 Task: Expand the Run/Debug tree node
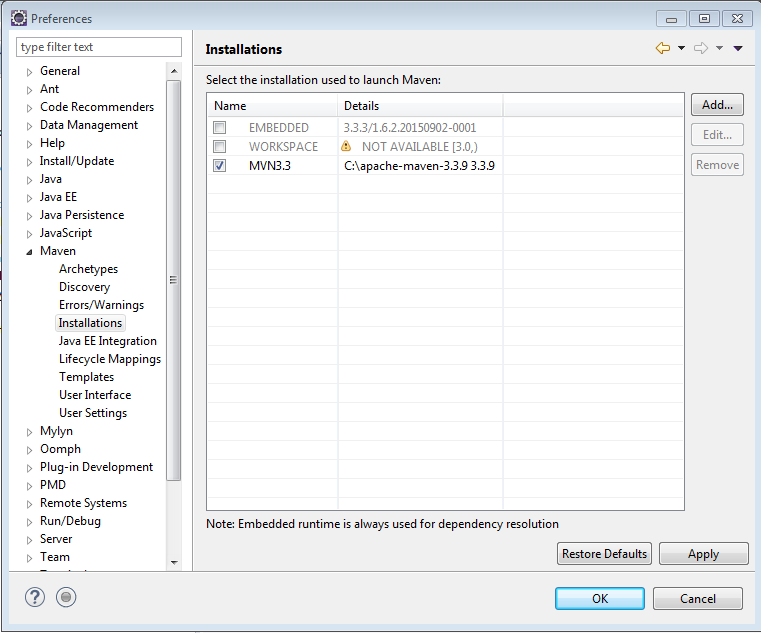point(29,522)
